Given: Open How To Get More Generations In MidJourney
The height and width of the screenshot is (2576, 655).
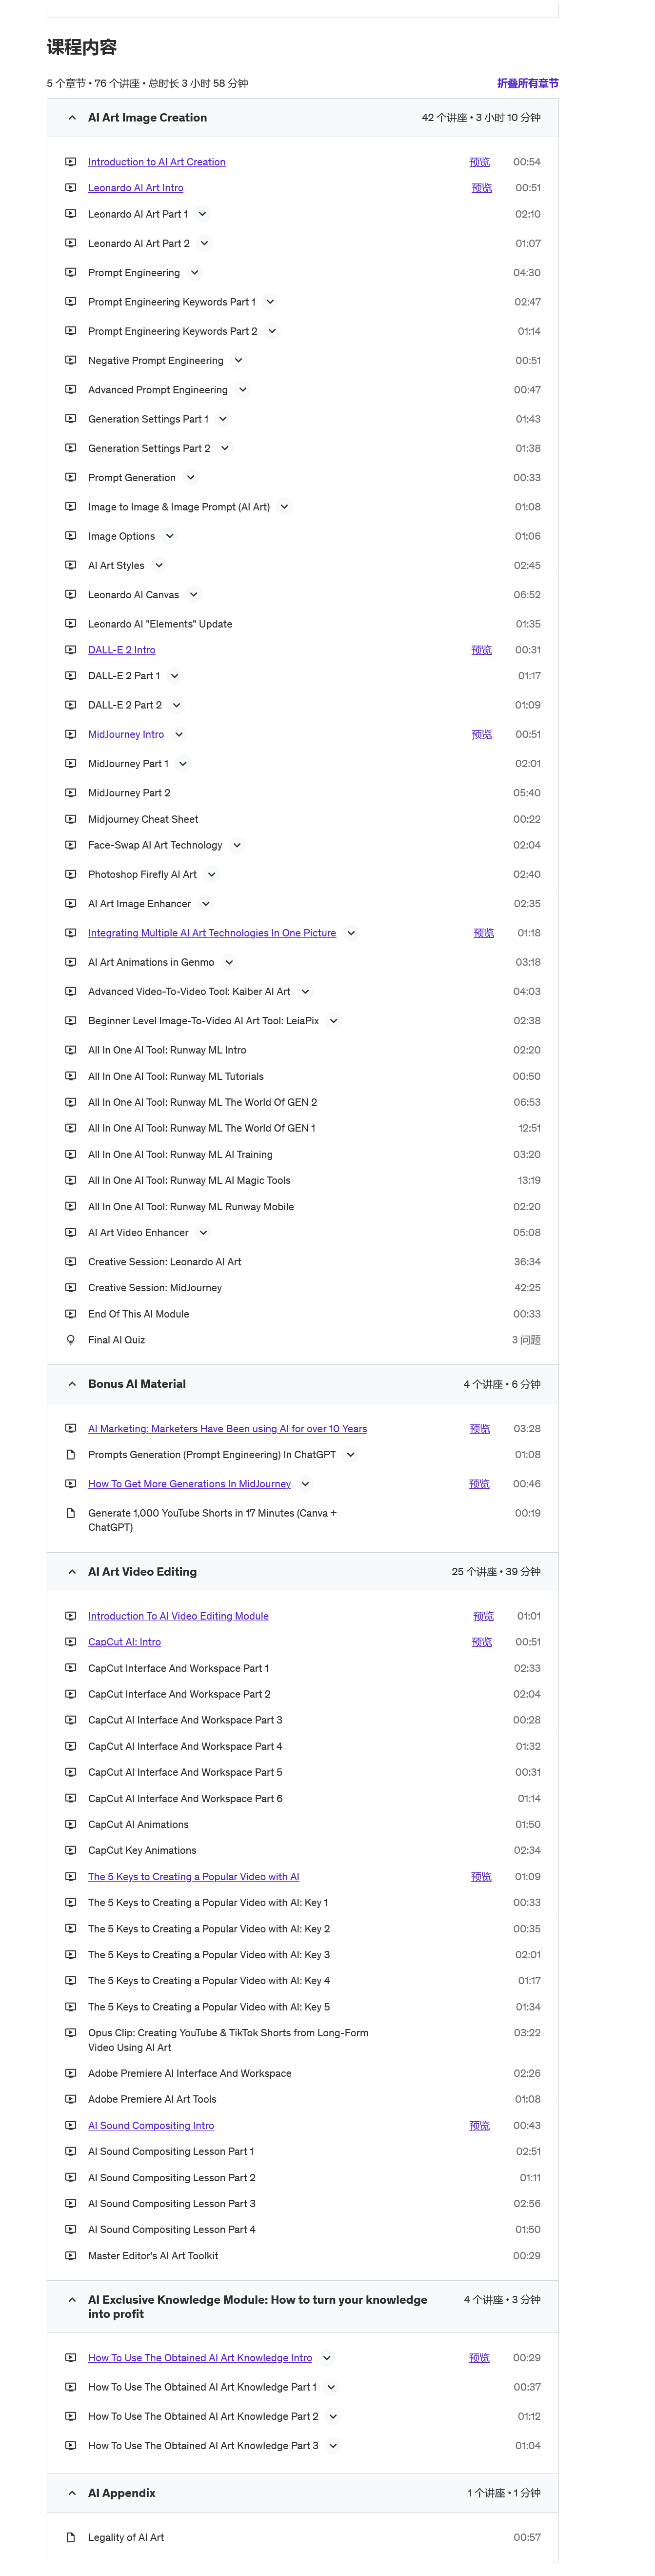Looking at the screenshot, I should pos(190,1484).
